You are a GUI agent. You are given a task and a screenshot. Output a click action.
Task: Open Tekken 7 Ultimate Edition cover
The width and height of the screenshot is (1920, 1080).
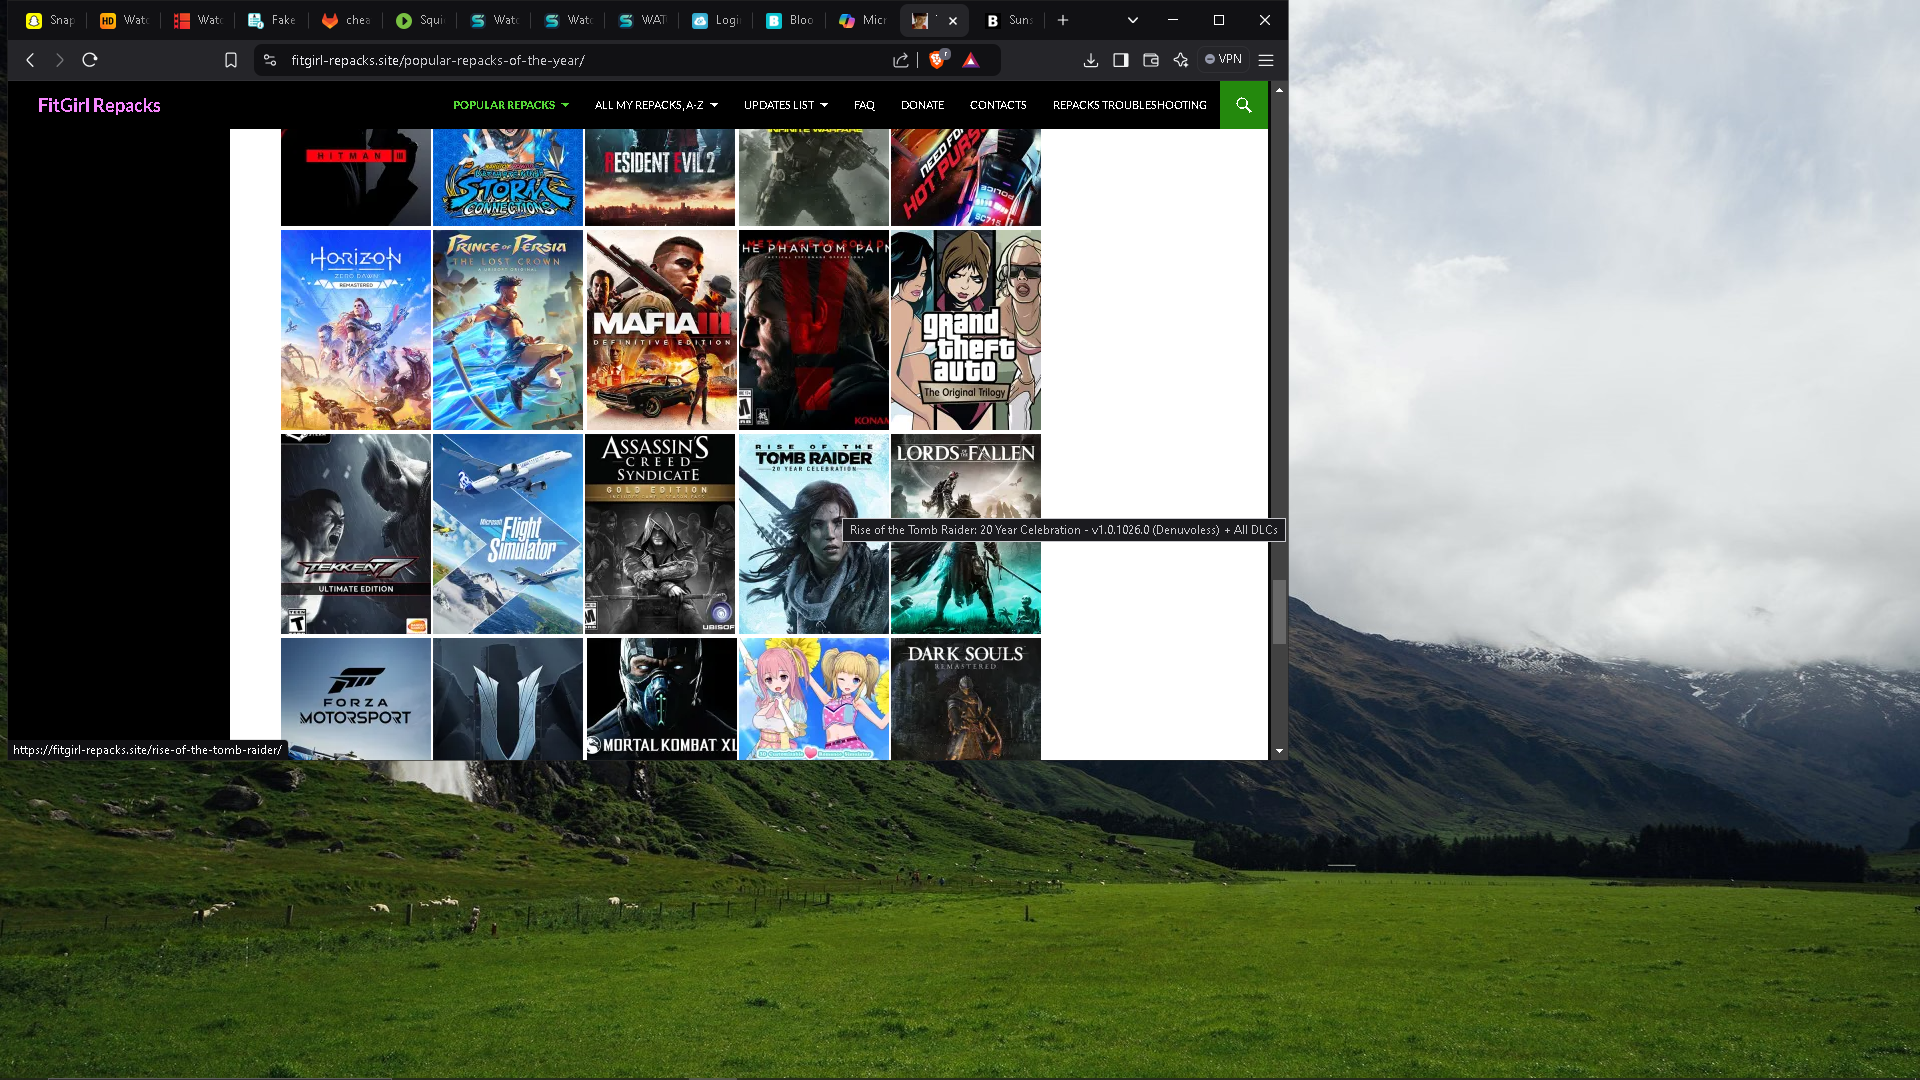point(356,534)
